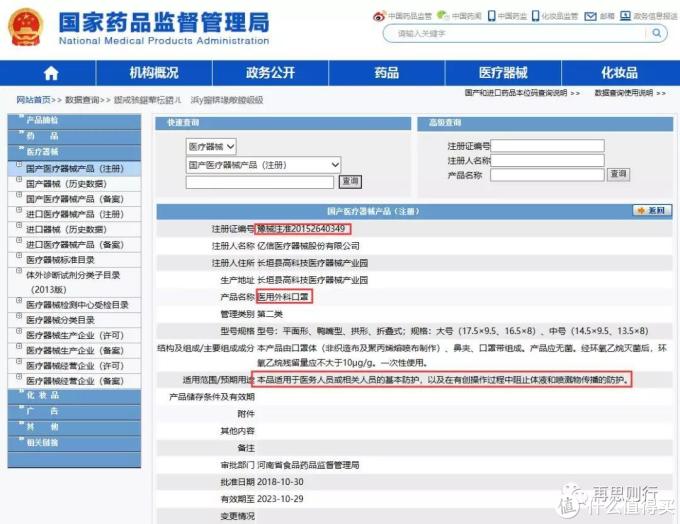
Task: Expand the 产品抽检 sidebar section
Action: pos(74,121)
